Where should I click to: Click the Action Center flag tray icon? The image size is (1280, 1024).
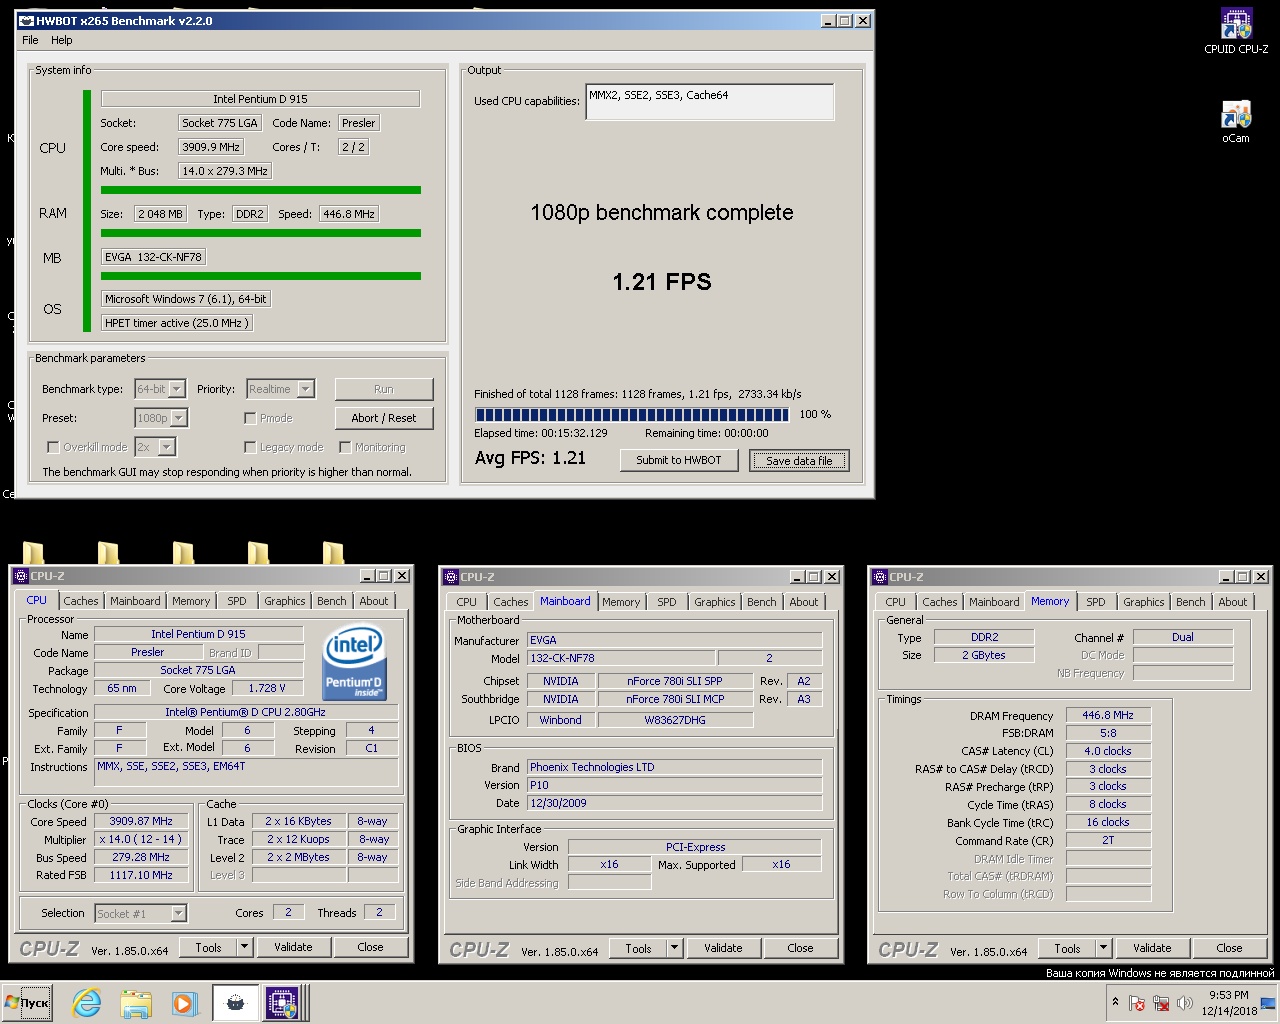1137,1003
